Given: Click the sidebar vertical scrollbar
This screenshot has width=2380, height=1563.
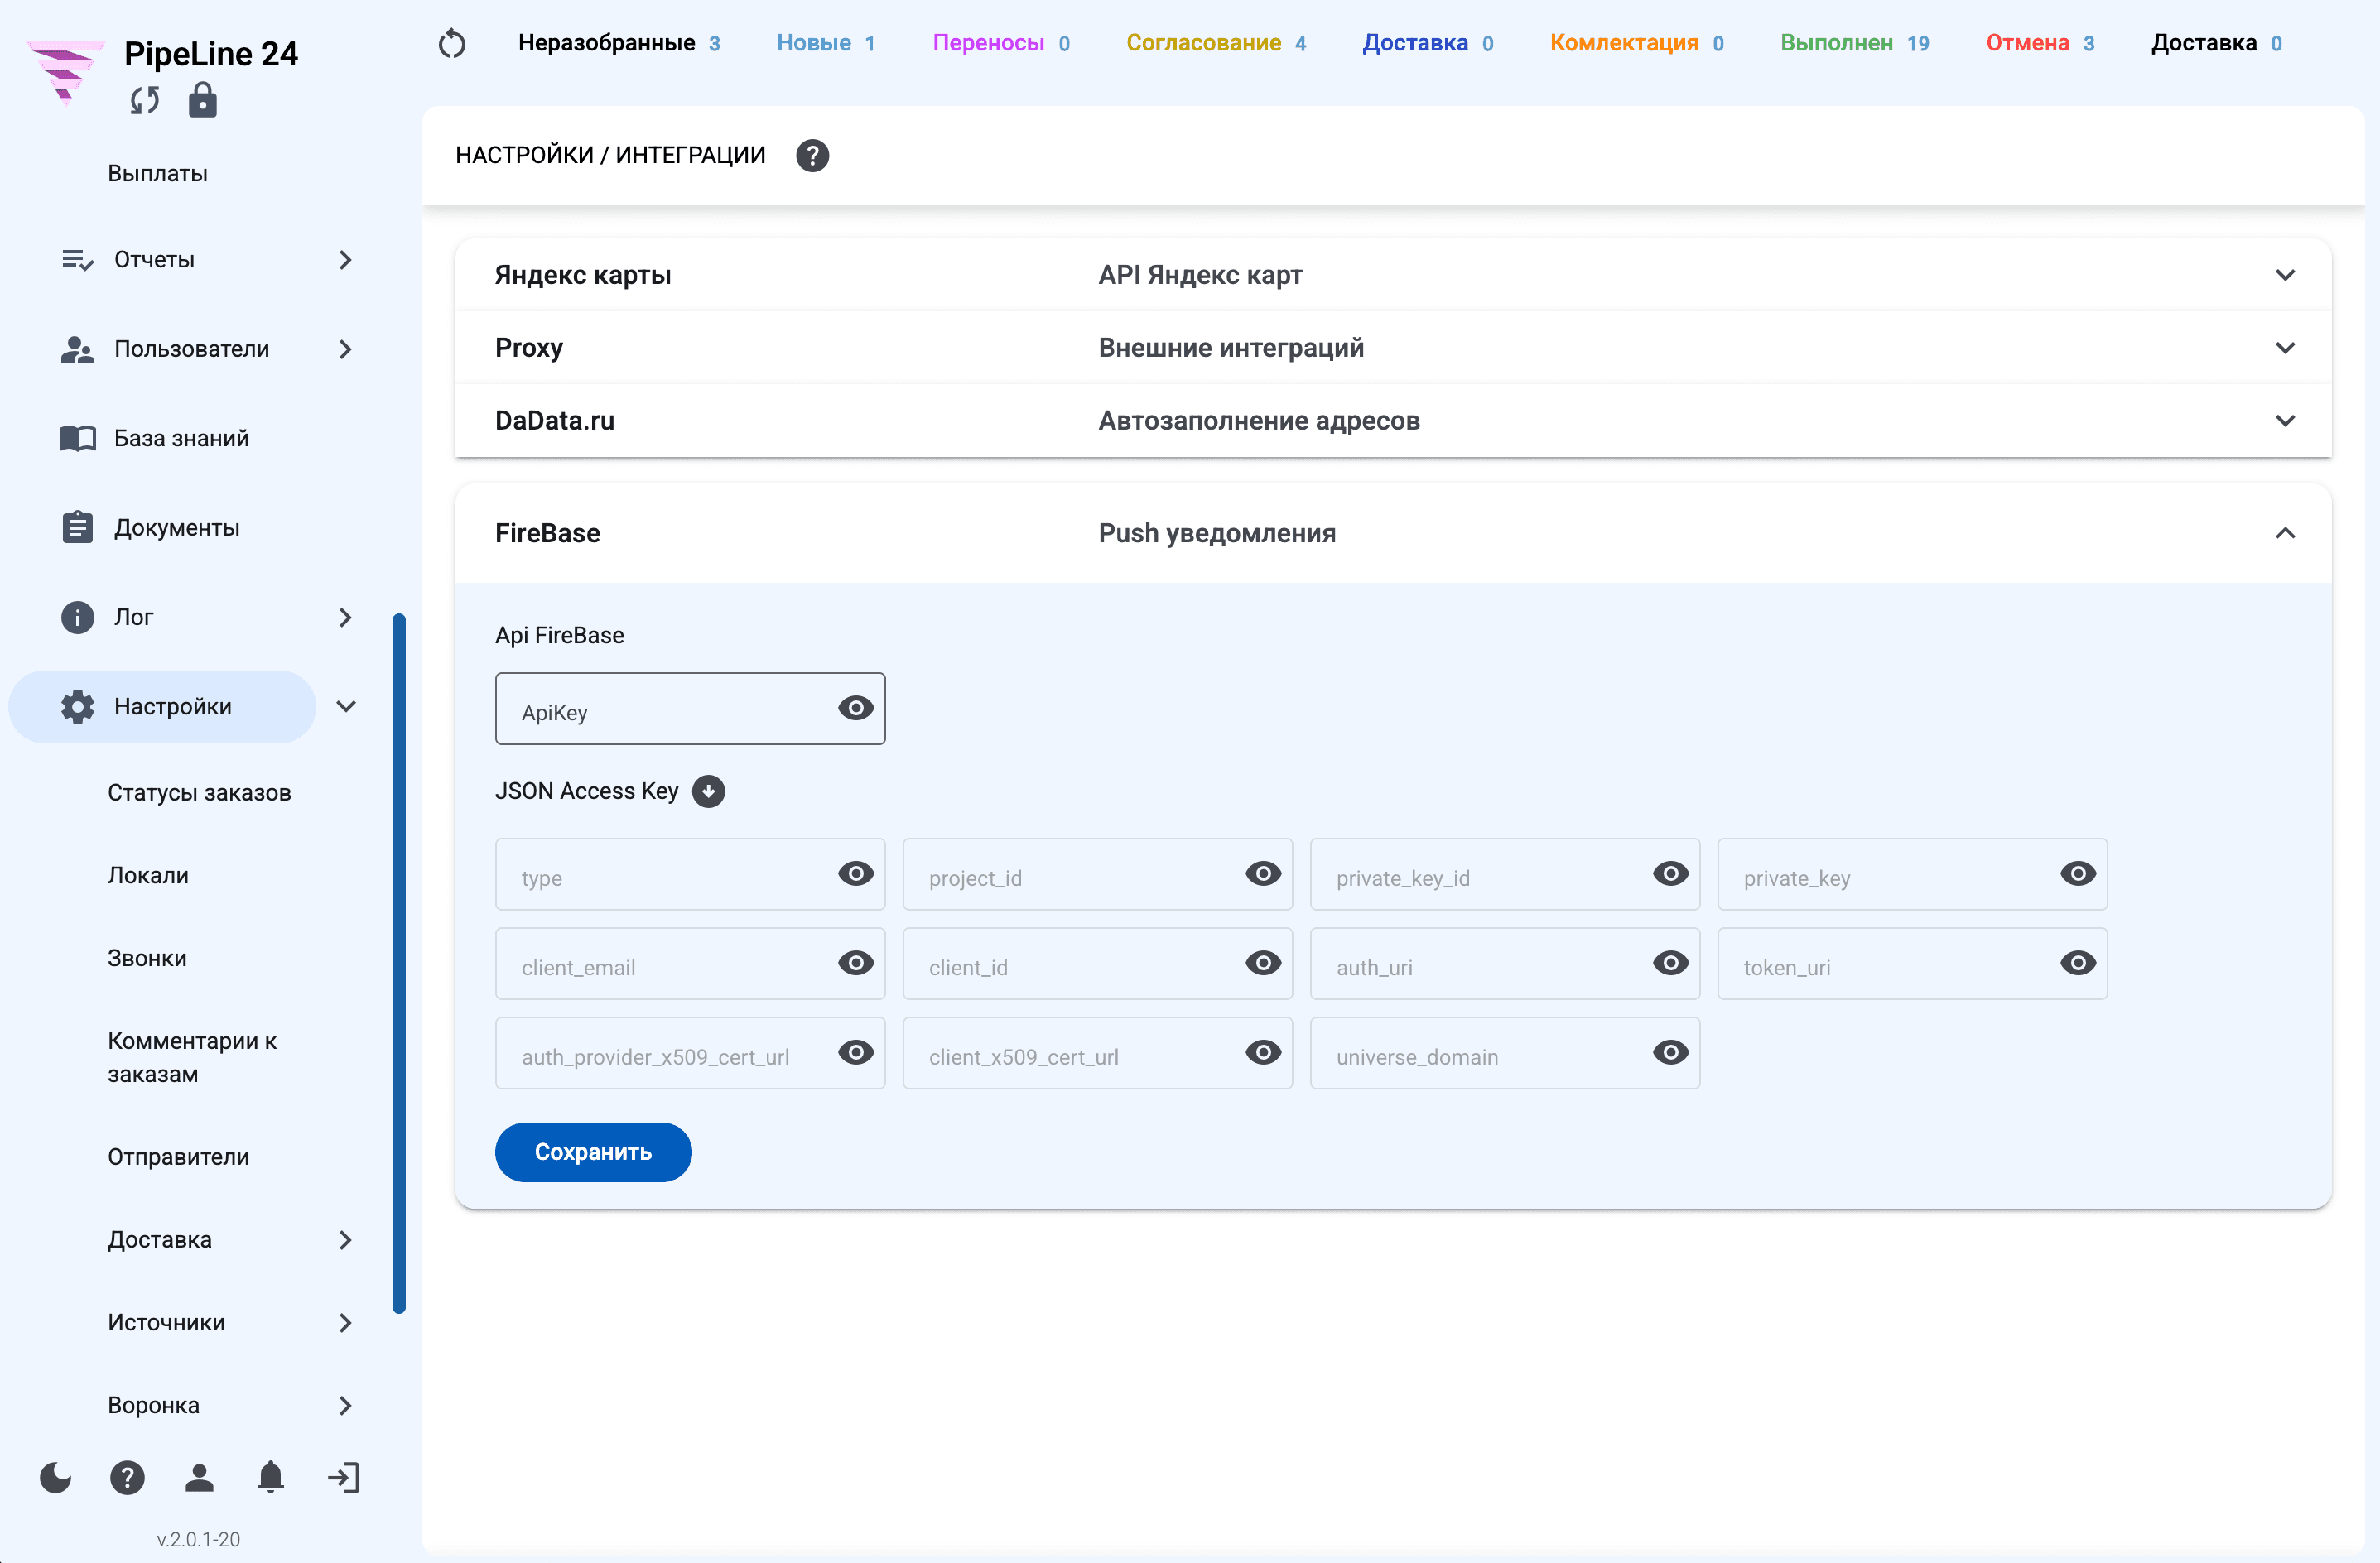Looking at the screenshot, I should pyautogui.click(x=399, y=963).
